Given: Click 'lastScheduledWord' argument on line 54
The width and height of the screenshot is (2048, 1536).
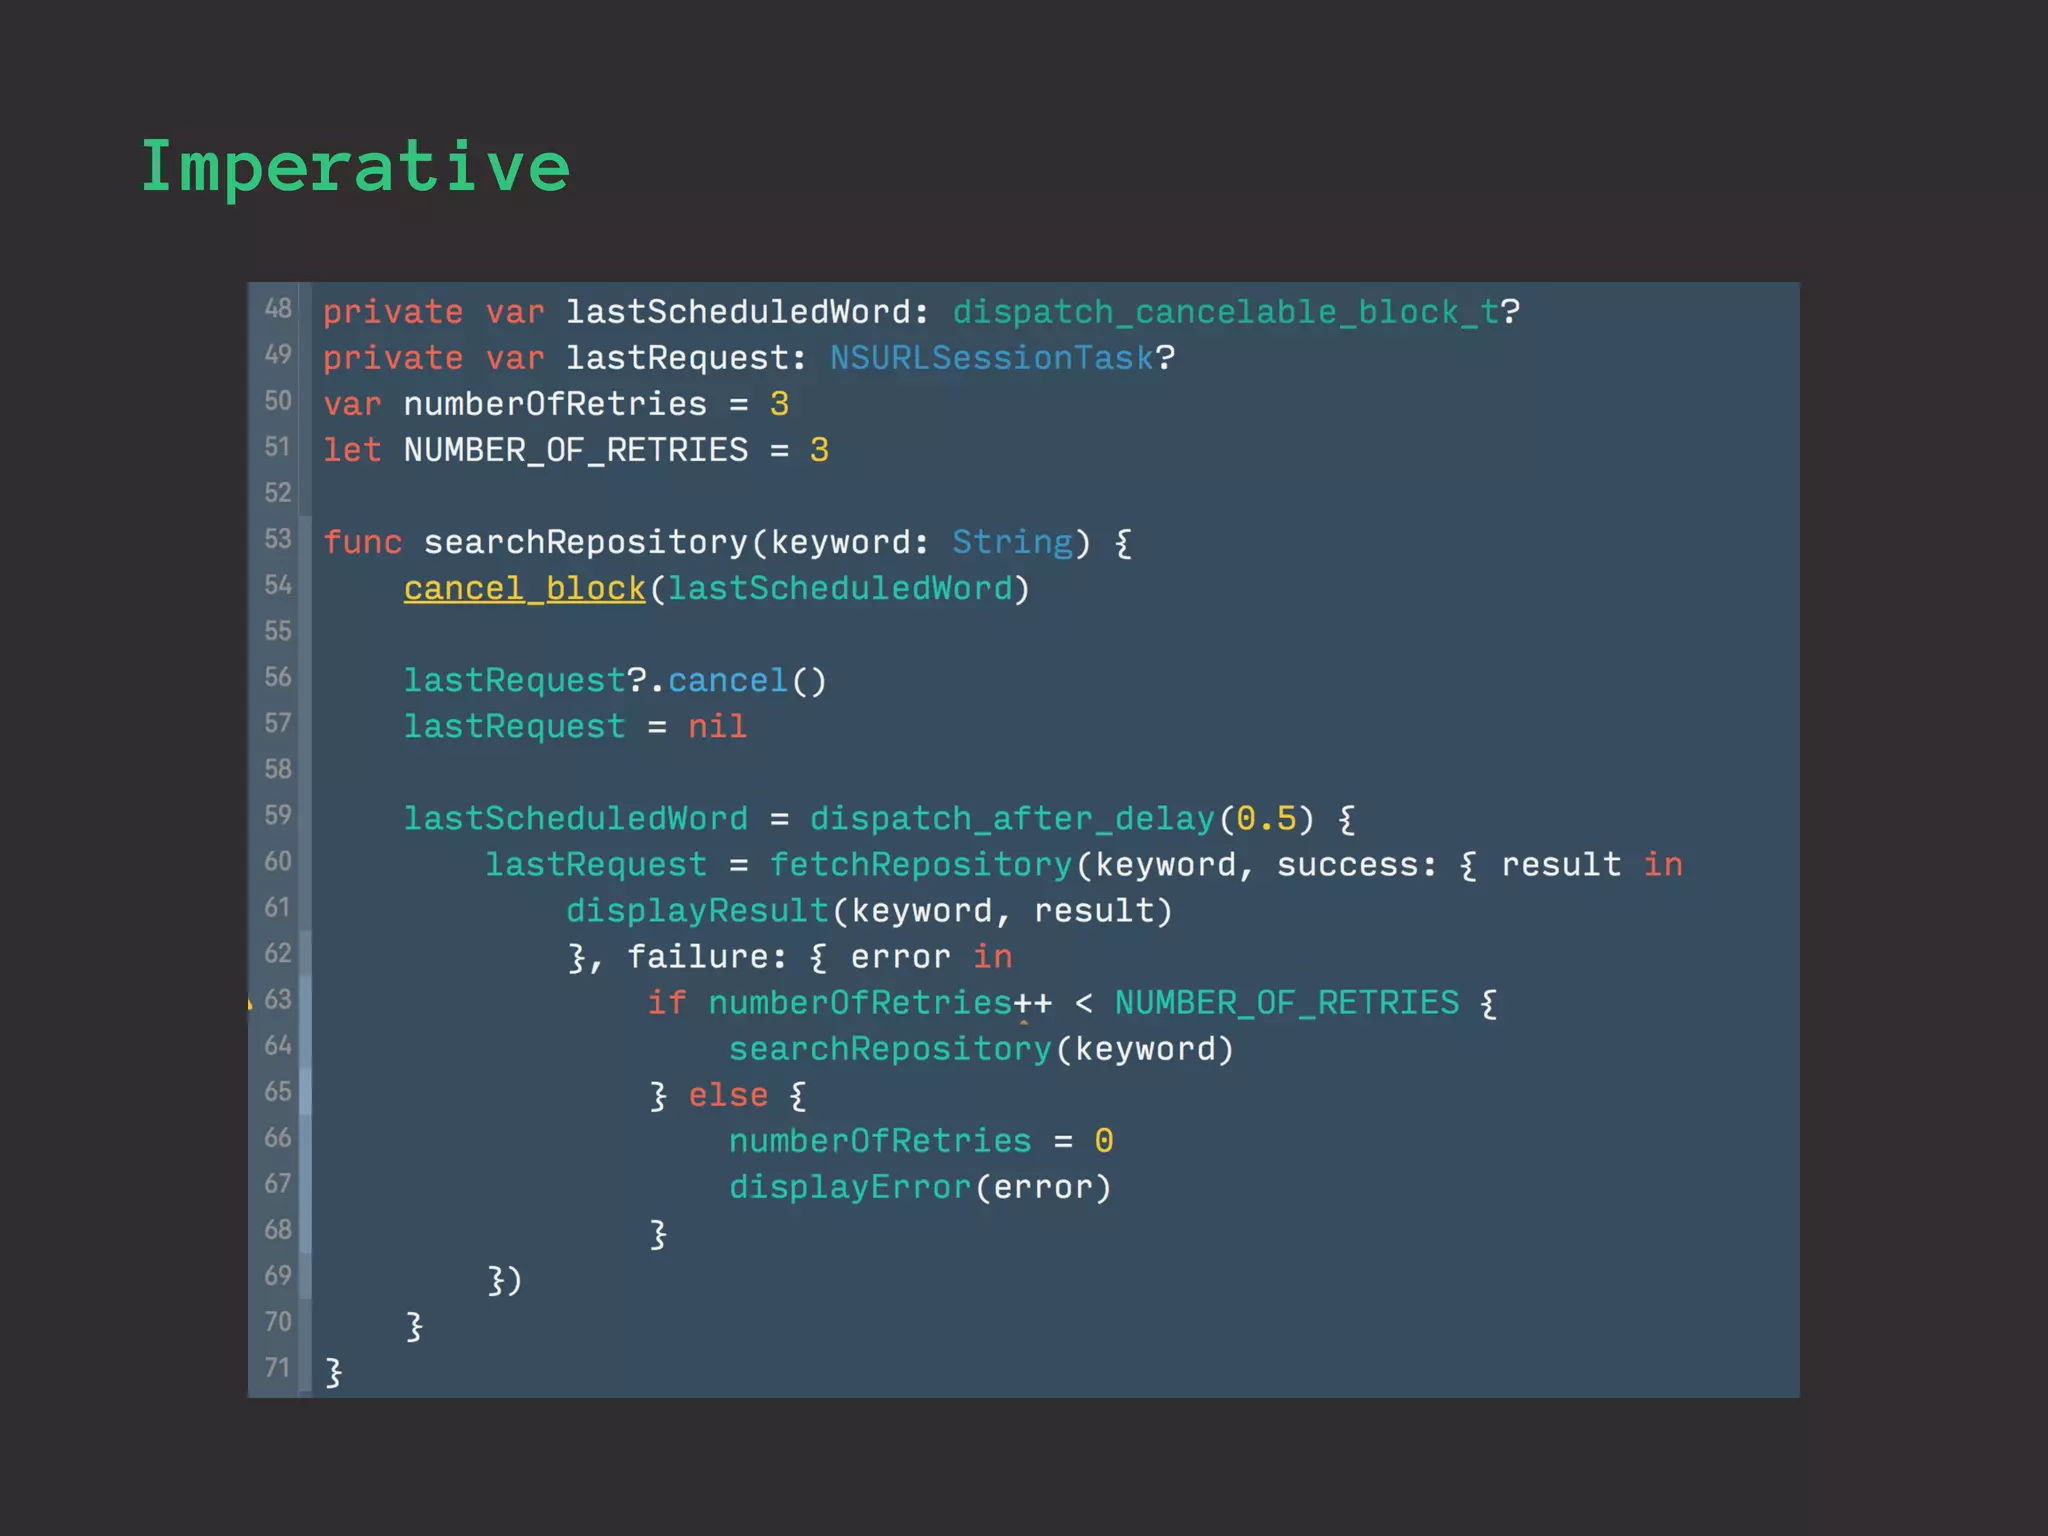Looking at the screenshot, I should [840, 588].
